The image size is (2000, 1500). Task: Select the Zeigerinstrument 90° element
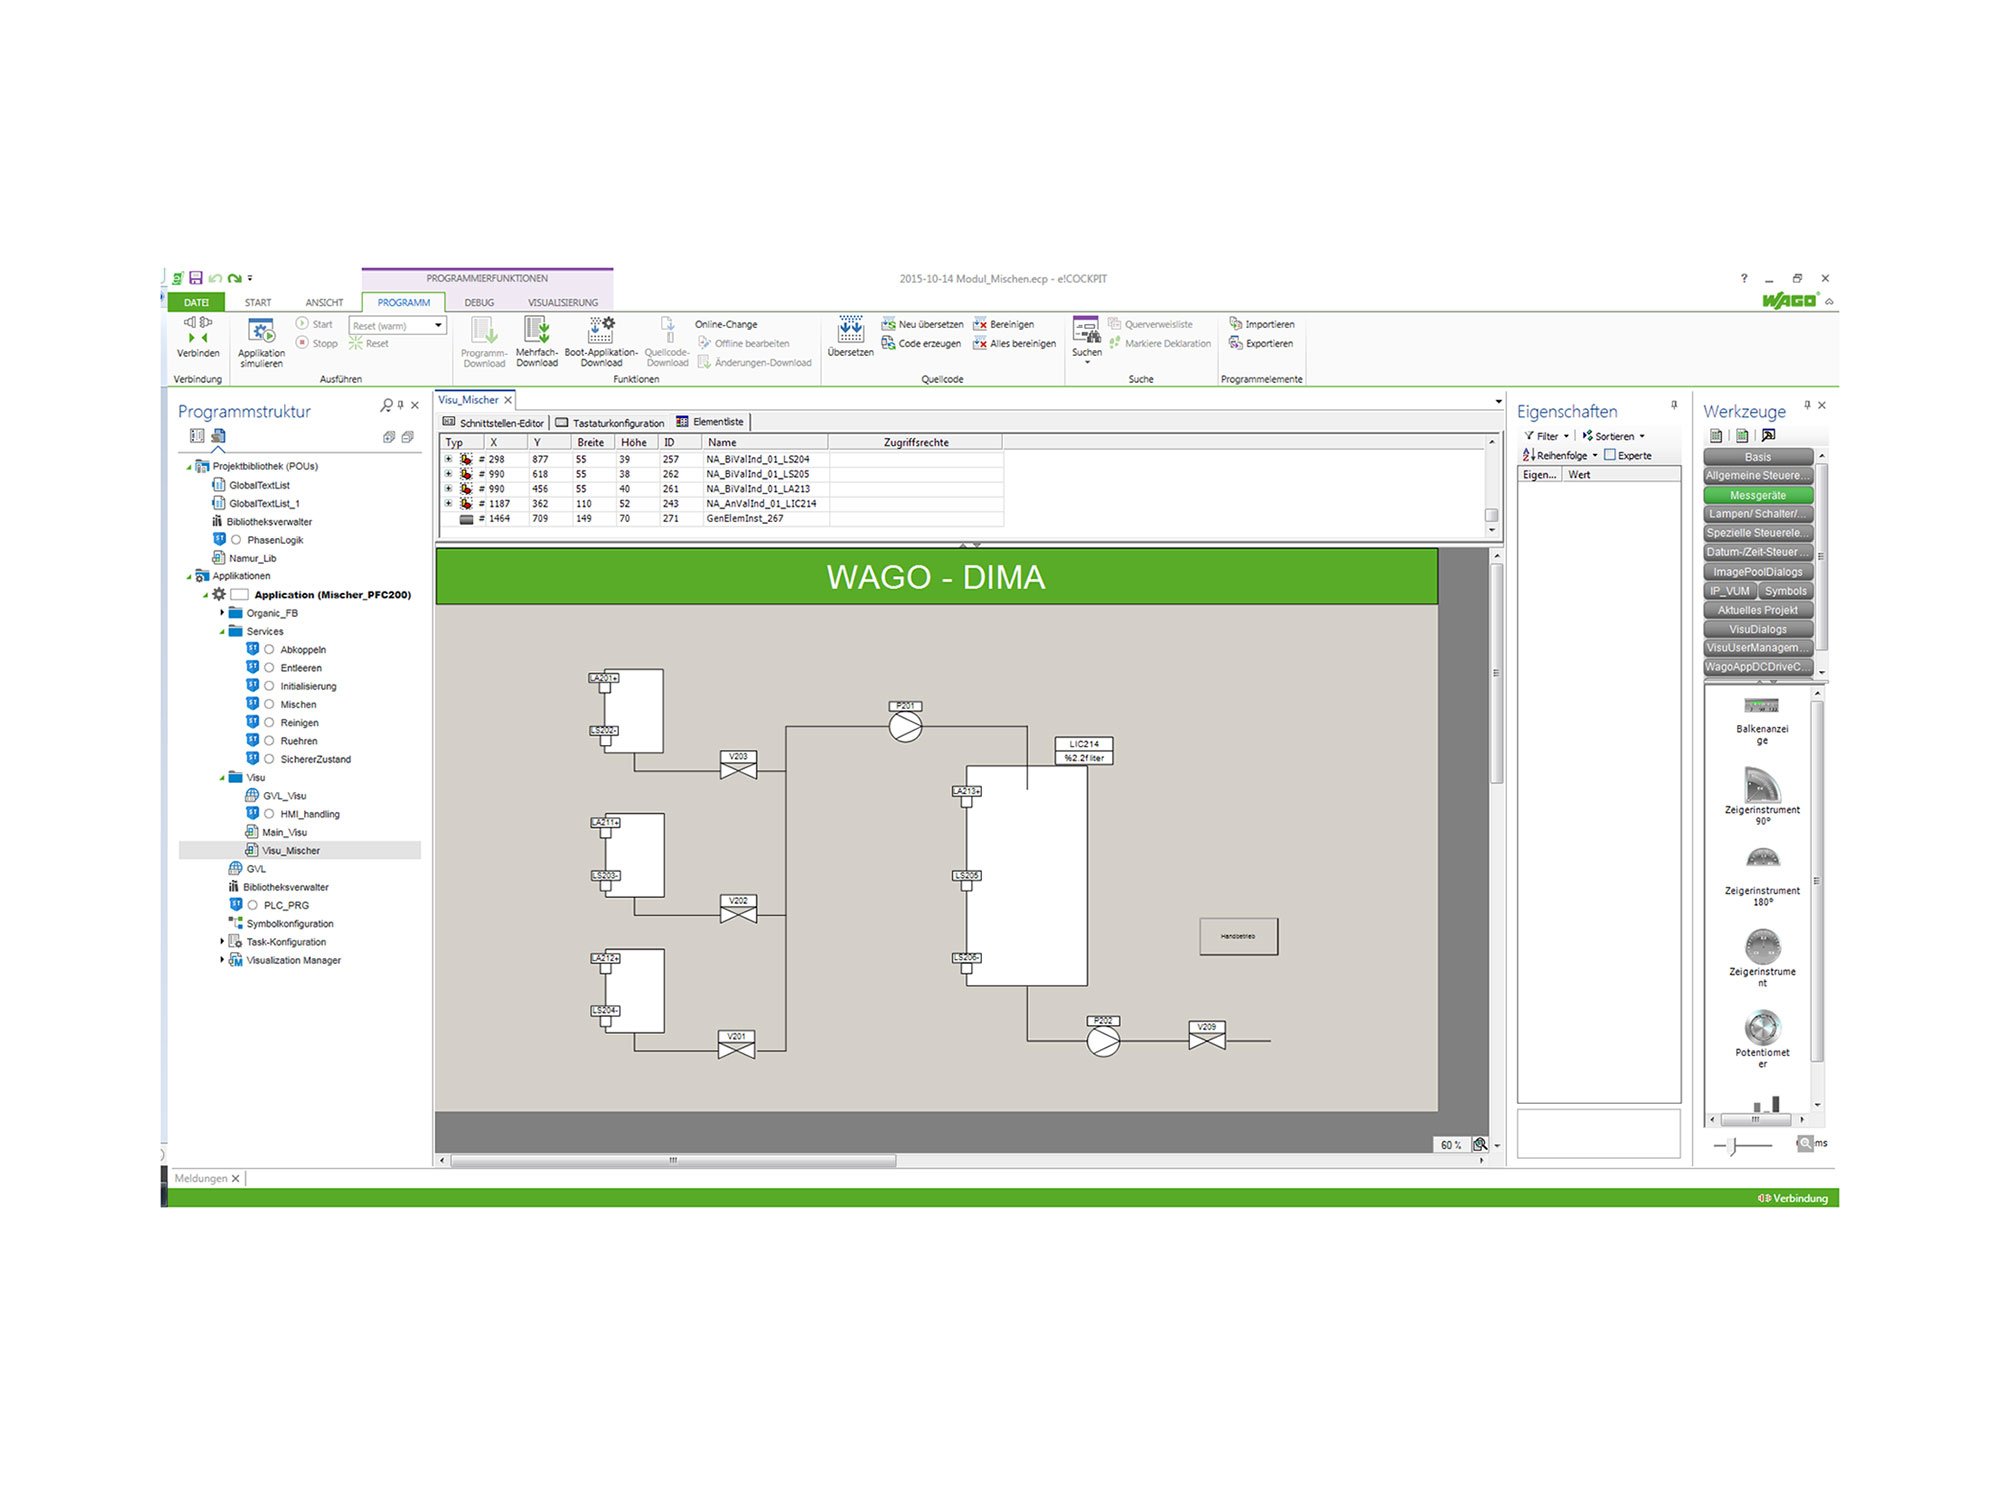coord(1762,795)
